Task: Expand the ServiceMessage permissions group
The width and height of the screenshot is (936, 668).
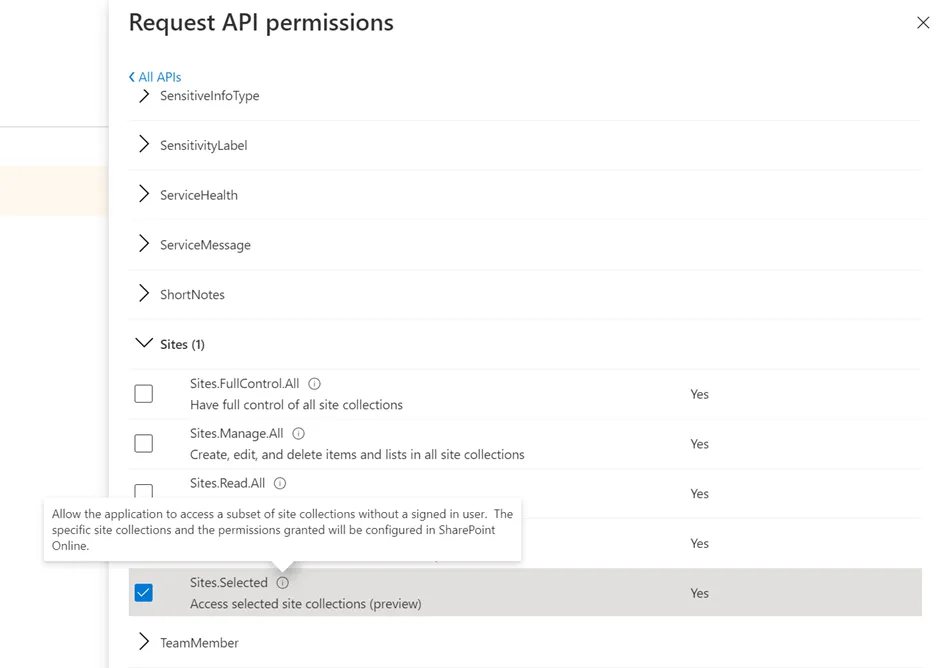Action: (x=144, y=244)
